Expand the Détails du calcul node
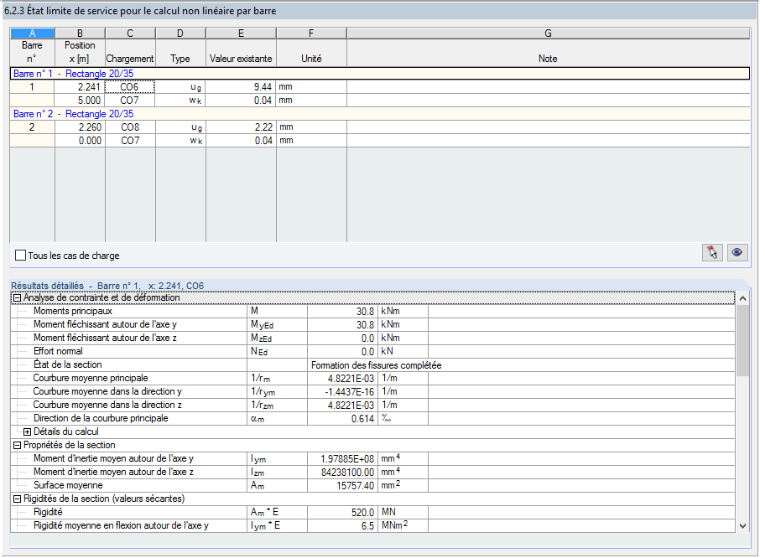This screenshot has width=760, height=558. point(27,432)
